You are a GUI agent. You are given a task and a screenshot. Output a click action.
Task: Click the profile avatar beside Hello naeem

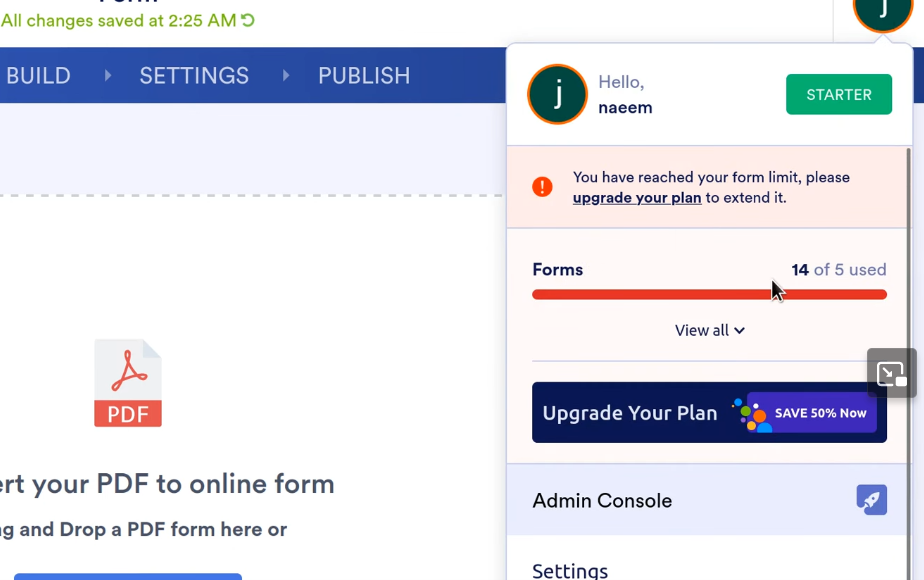click(x=557, y=95)
